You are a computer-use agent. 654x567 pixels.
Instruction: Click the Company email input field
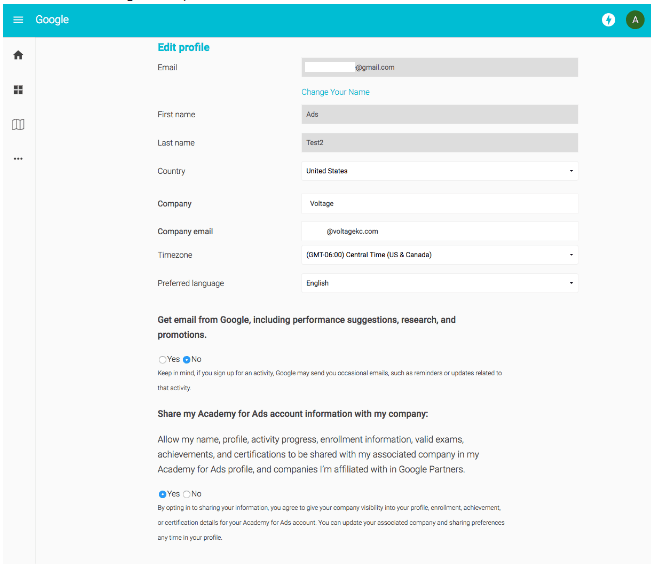click(440, 232)
